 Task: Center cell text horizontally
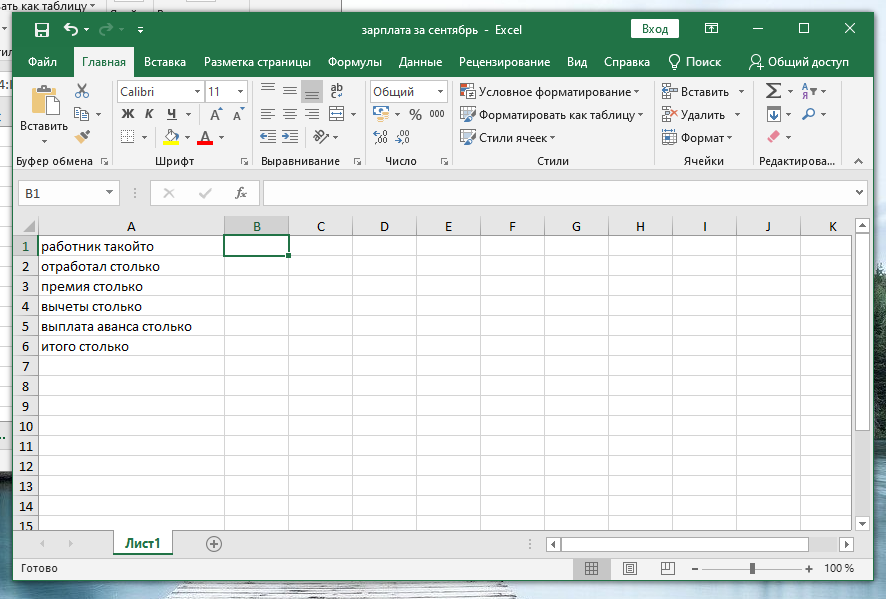click(x=290, y=114)
